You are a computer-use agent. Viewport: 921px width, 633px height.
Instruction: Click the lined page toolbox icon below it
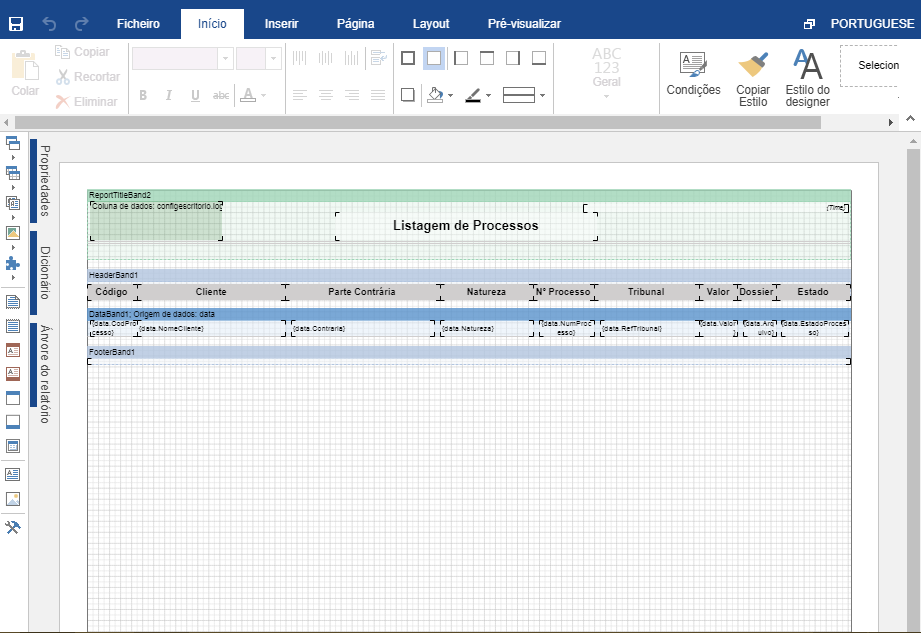[13, 326]
